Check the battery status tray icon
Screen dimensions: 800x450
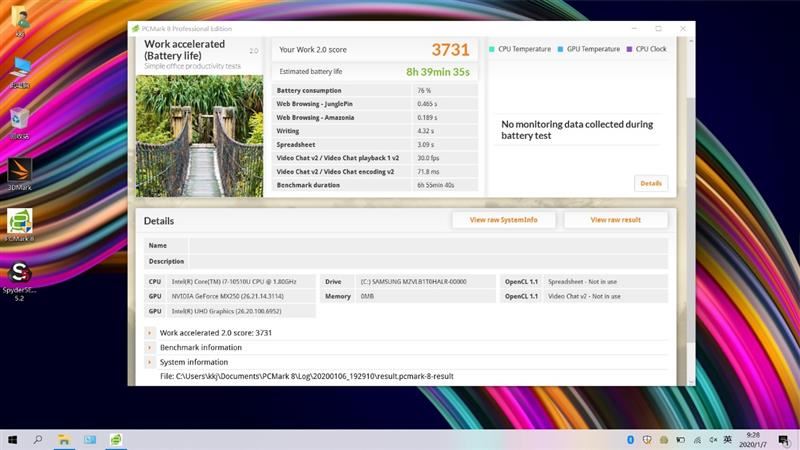680,440
